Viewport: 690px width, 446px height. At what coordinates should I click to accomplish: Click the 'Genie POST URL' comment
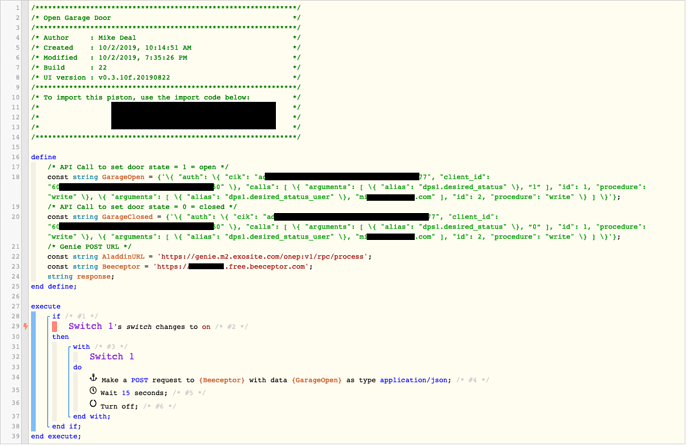90,247
